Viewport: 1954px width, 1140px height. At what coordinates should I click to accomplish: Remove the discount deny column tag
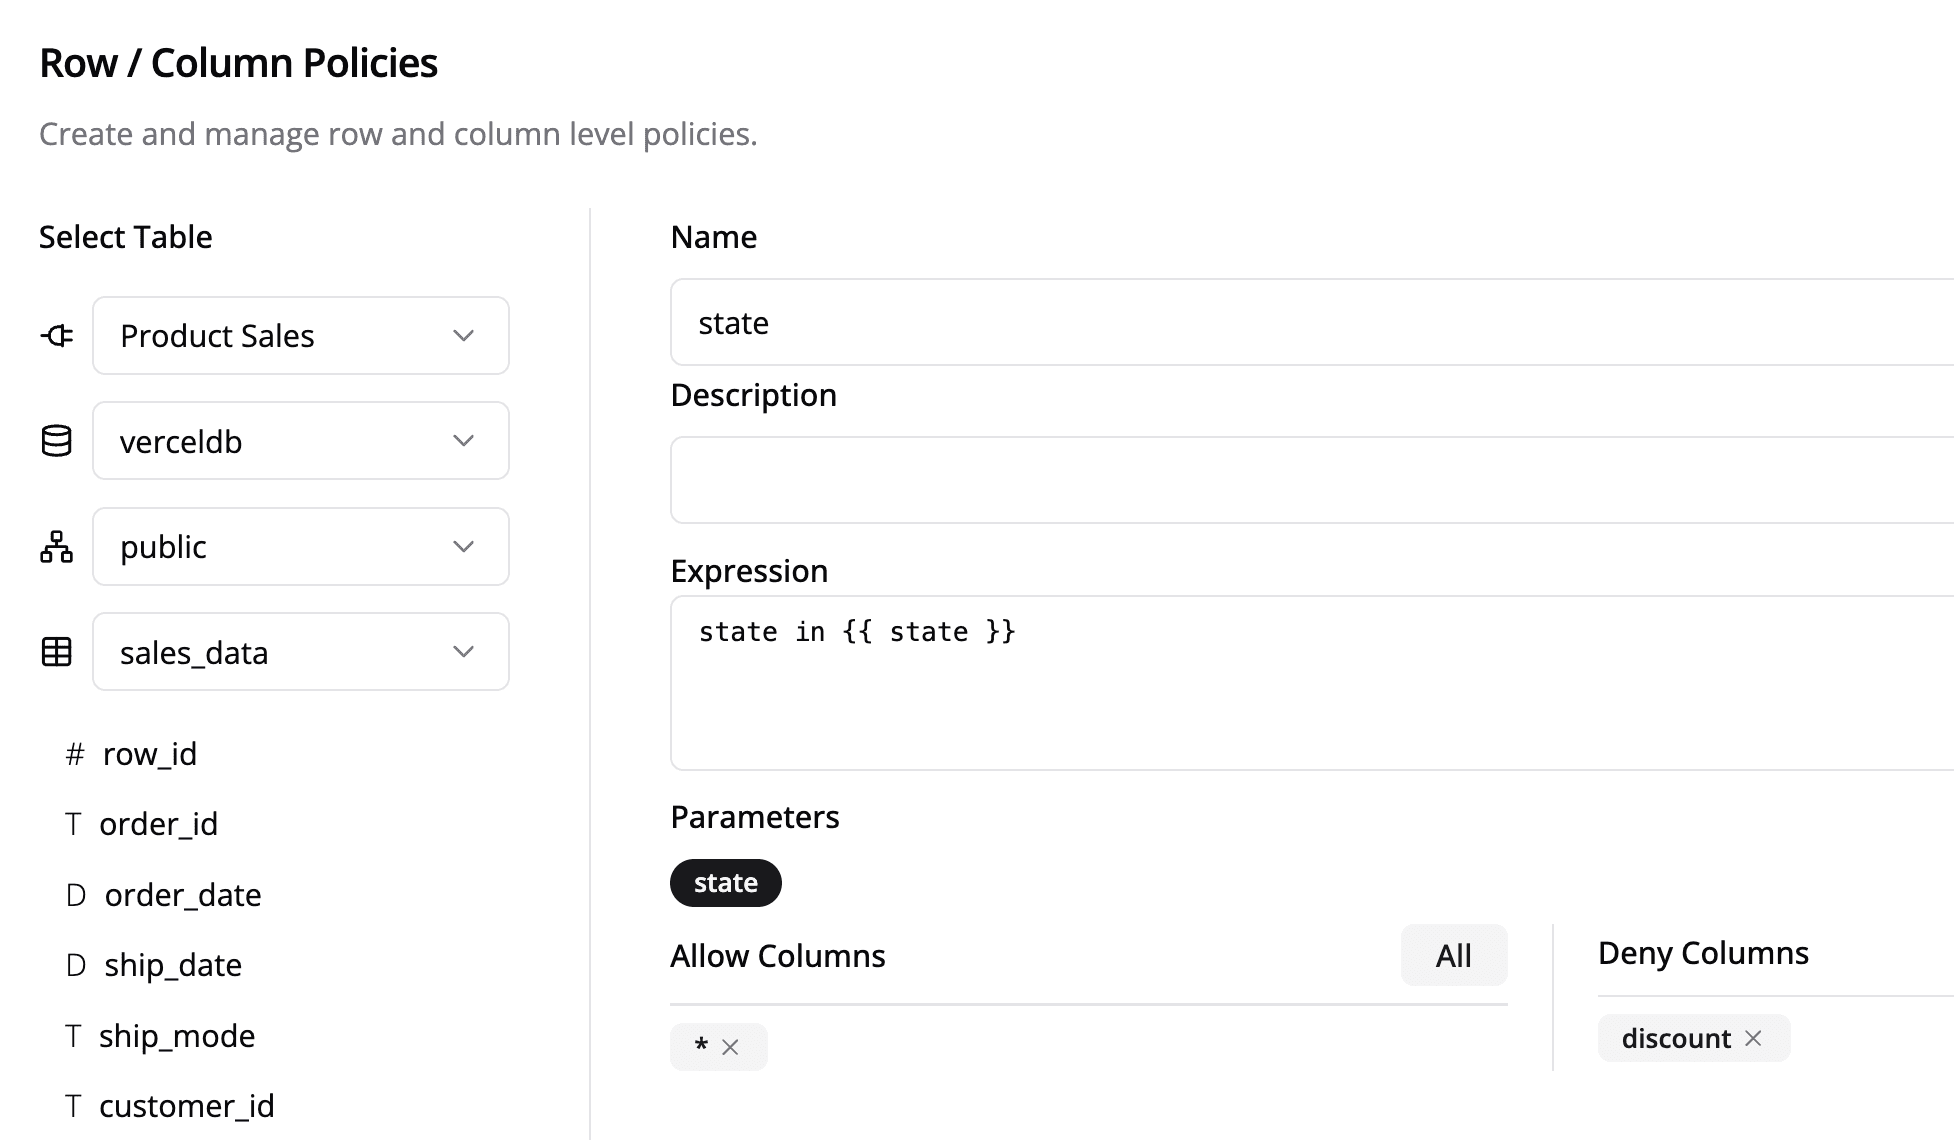[x=1753, y=1039]
